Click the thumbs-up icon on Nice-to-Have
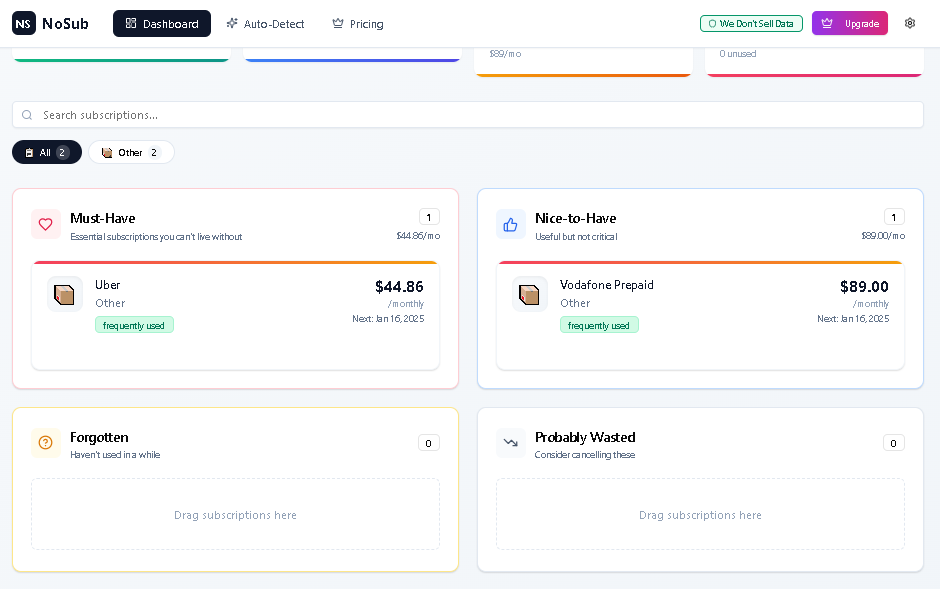The height and width of the screenshot is (589, 940). (511, 224)
